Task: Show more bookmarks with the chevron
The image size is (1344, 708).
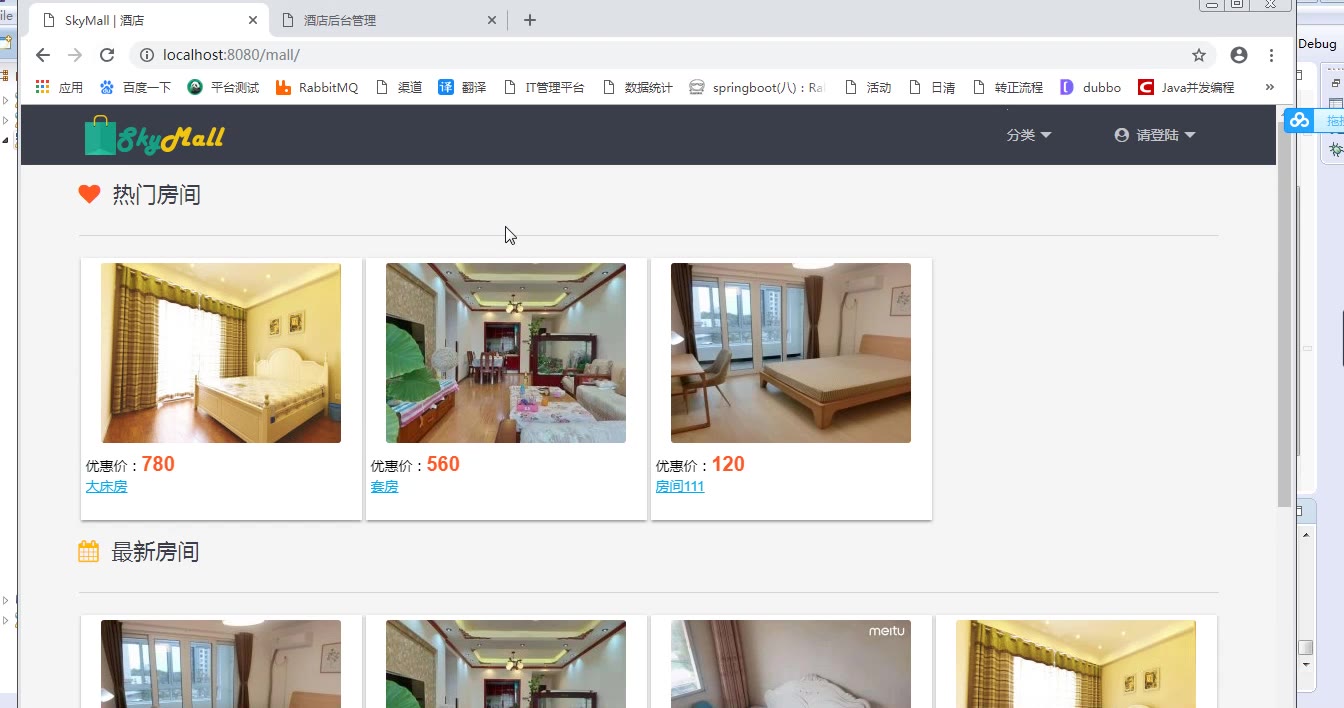Action: (x=1270, y=87)
